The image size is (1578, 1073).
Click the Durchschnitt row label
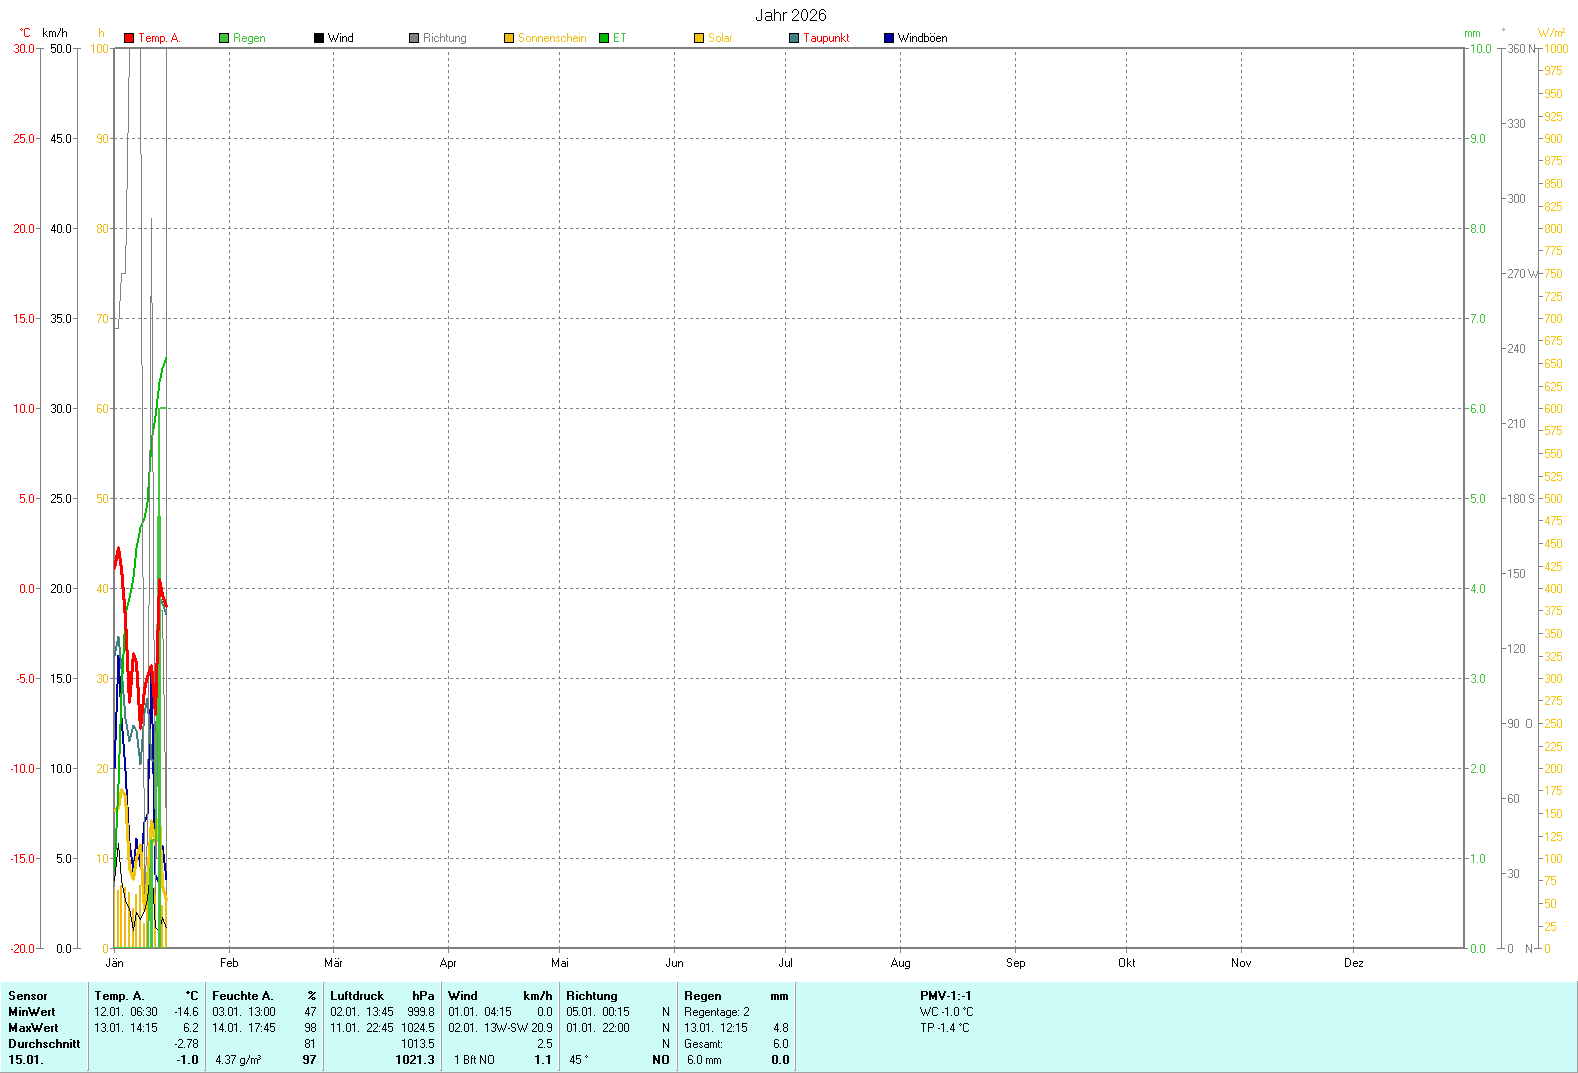(x=44, y=1044)
